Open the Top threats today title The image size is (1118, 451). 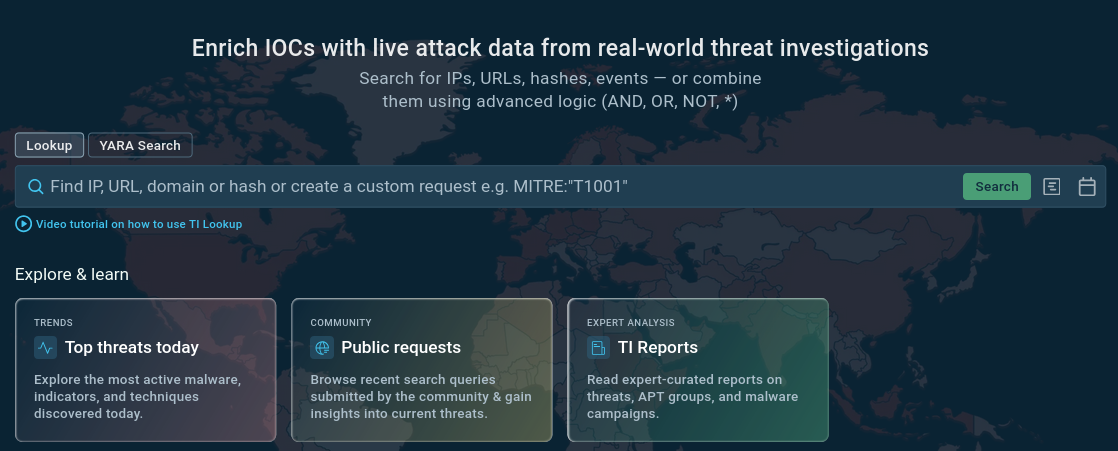coord(132,348)
